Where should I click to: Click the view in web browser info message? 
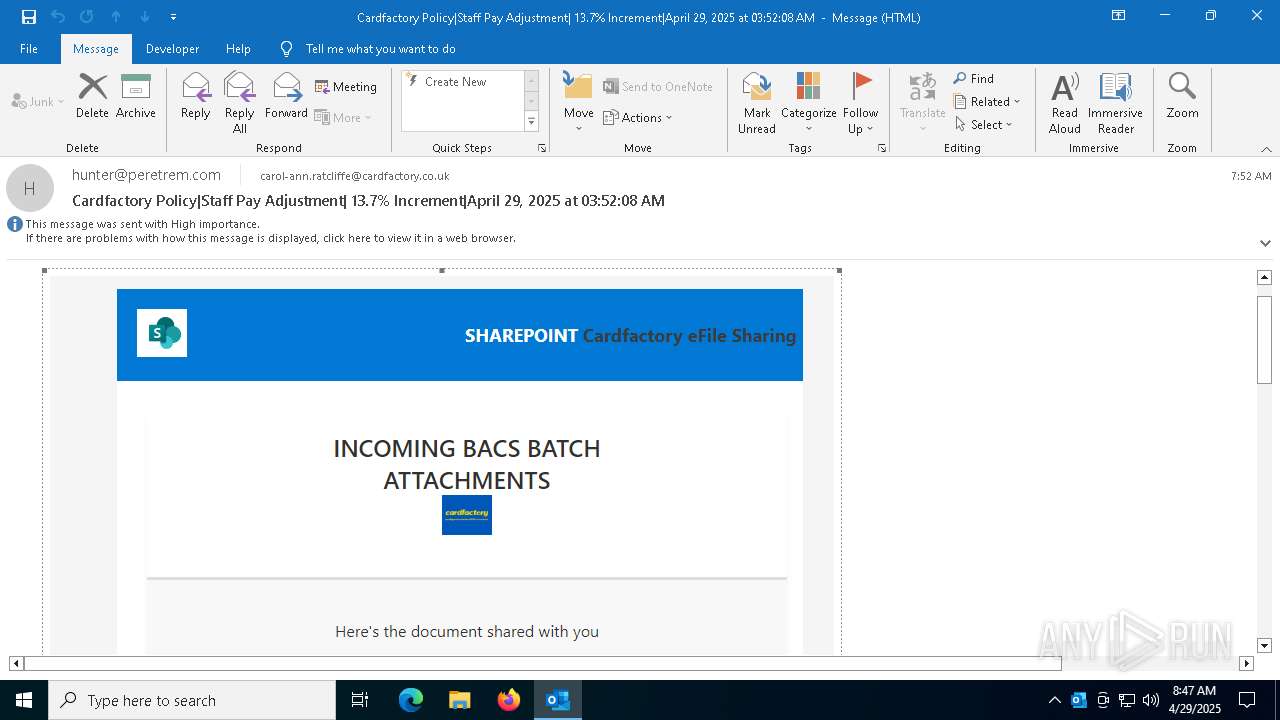[270, 238]
